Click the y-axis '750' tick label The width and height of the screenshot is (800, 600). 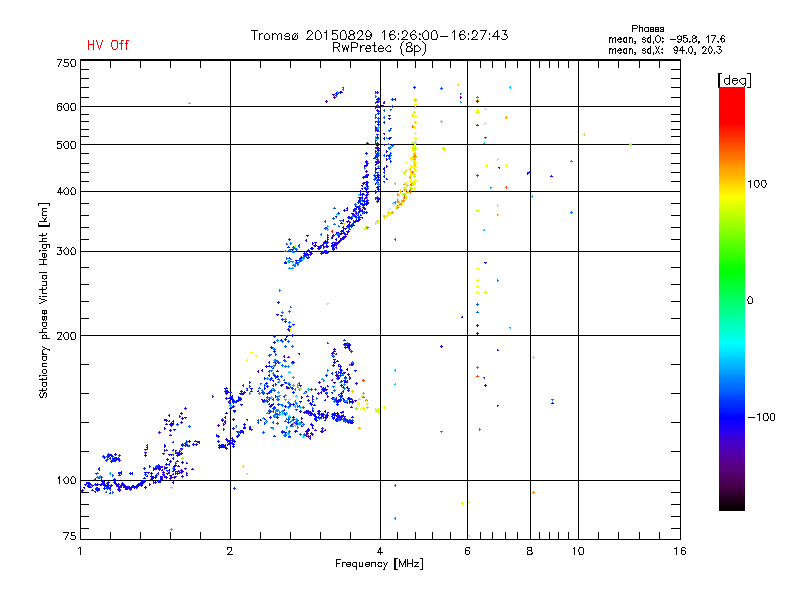pos(66,63)
